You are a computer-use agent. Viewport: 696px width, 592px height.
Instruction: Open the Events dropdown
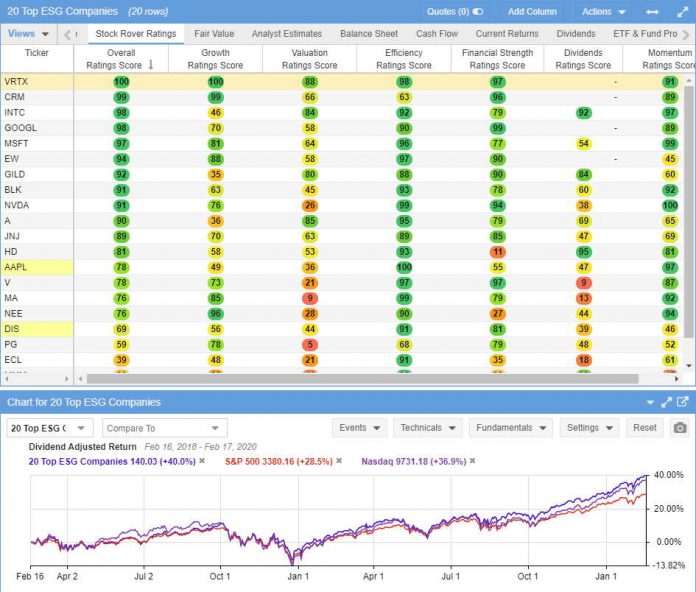(x=360, y=428)
